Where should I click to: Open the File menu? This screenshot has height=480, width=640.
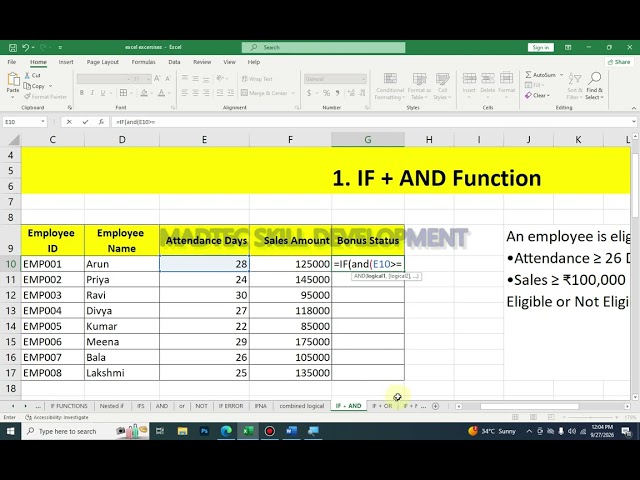click(11, 62)
